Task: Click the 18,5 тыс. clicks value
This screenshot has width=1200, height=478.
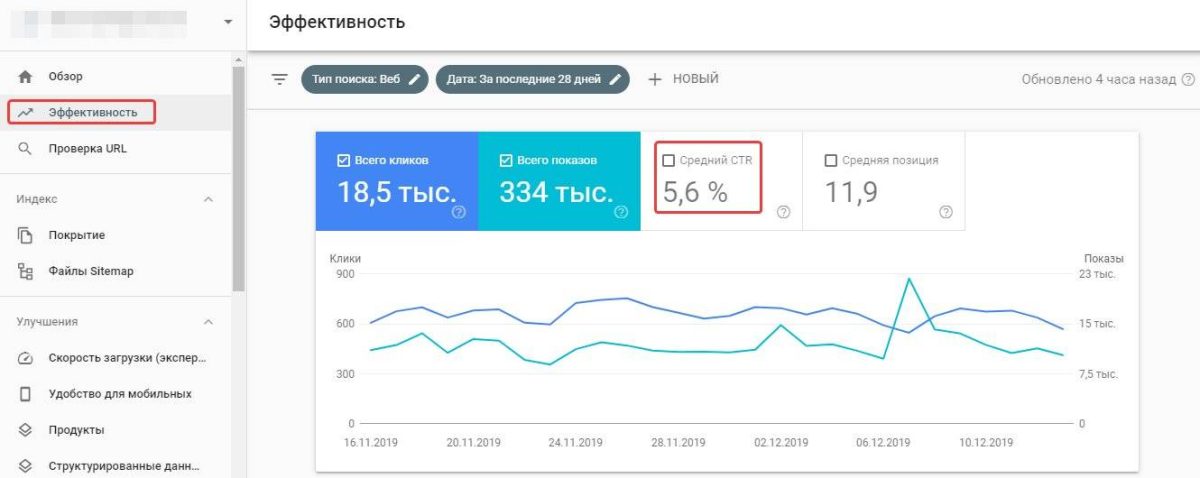Action: pyautogui.click(x=396, y=192)
